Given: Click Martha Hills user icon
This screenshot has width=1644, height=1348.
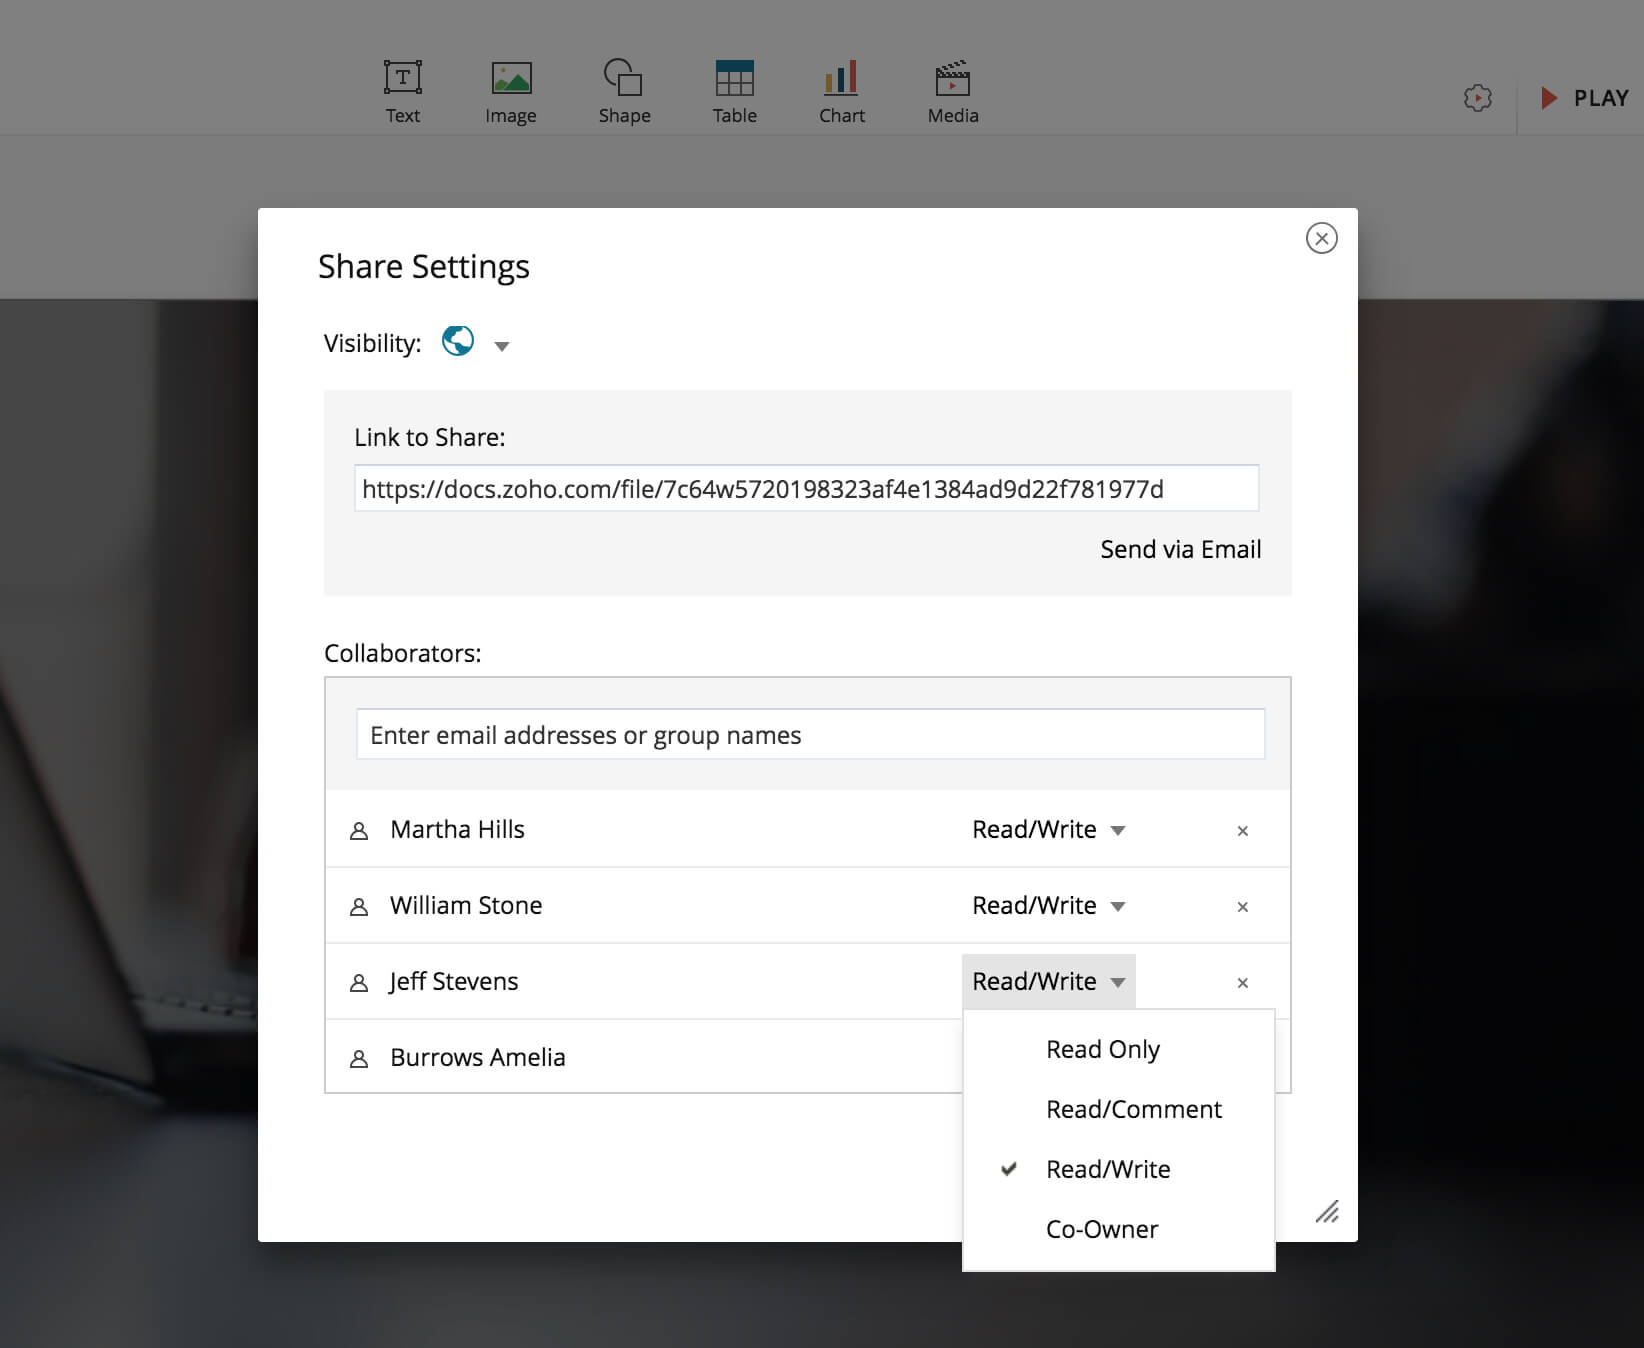Looking at the screenshot, I should coord(359,831).
